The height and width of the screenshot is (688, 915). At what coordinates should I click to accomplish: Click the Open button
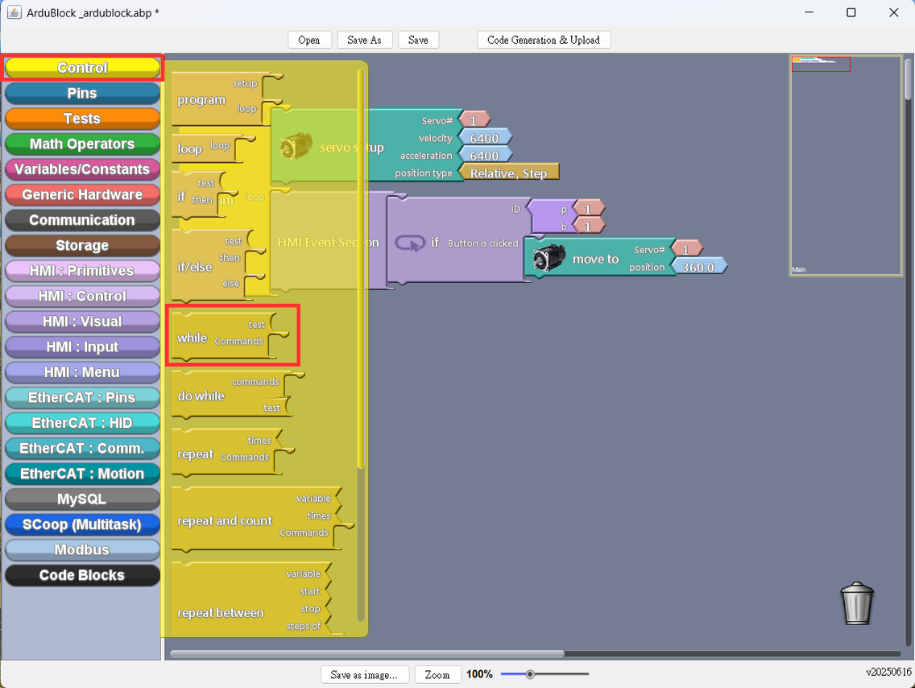[309, 40]
